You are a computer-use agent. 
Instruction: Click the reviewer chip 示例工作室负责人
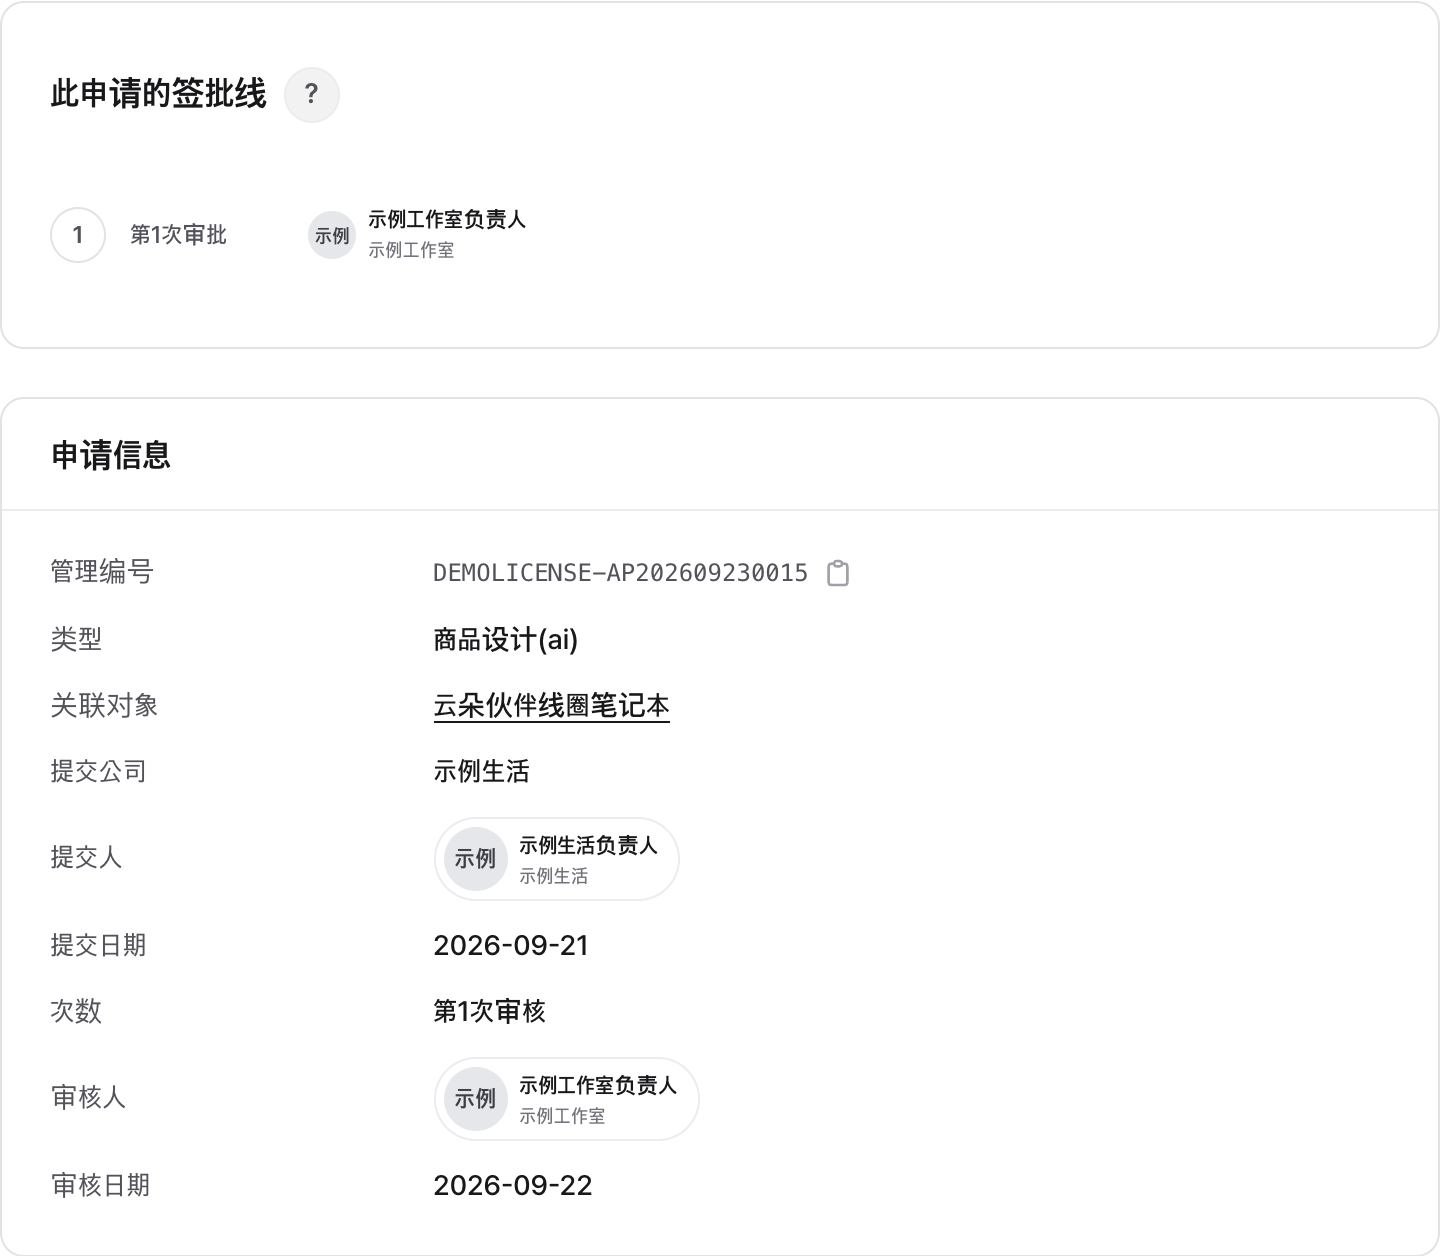point(566,1099)
